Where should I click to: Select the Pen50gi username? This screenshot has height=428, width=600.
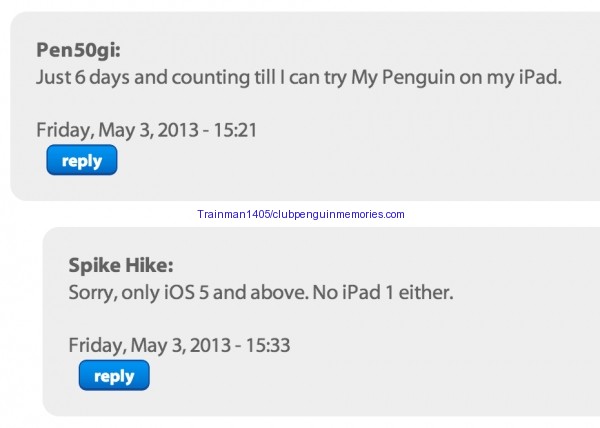(x=77, y=51)
